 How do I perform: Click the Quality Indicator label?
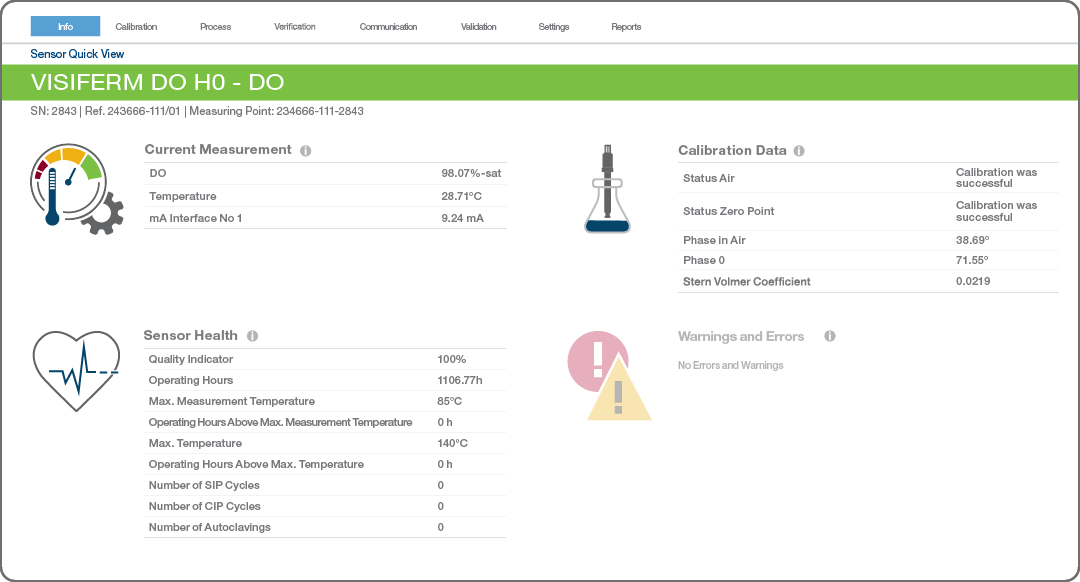click(x=191, y=360)
